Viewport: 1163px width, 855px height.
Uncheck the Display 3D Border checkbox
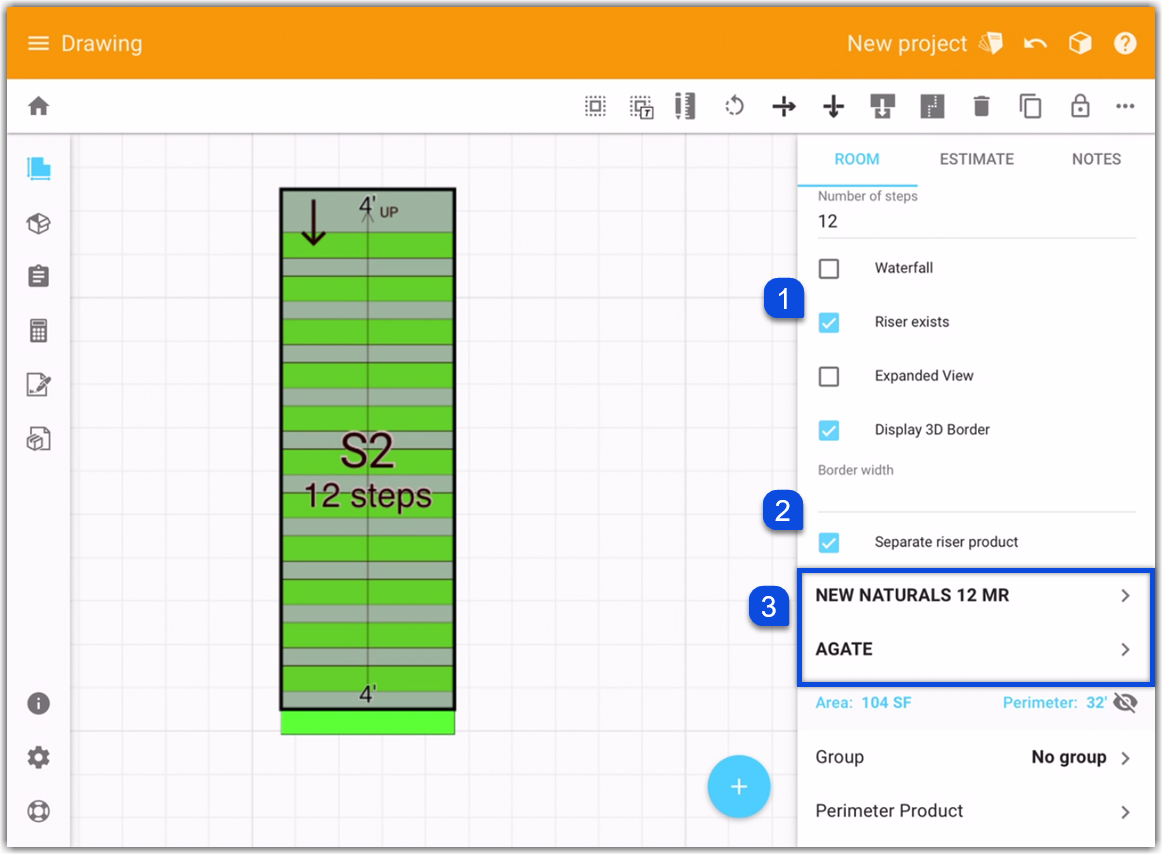(x=828, y=430)
